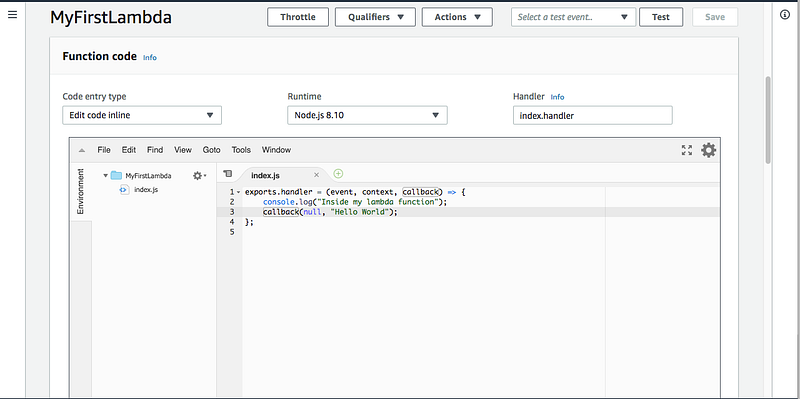Close the index.js tab

[x=316, y=175]
